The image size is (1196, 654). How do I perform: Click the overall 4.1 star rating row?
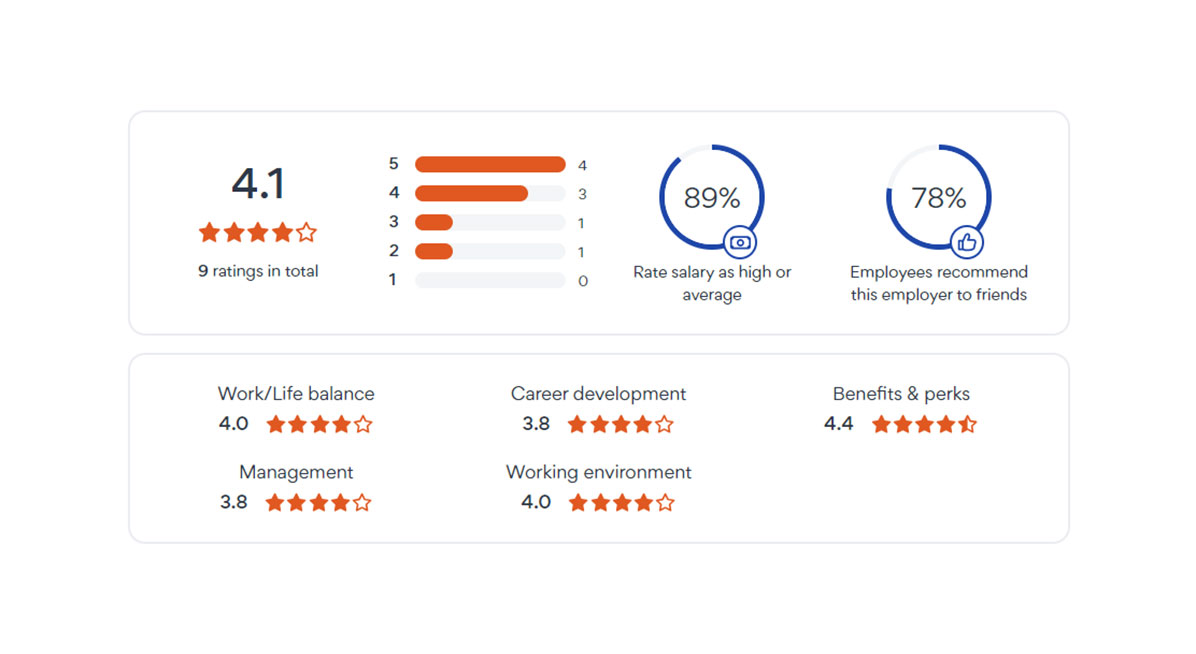pyautogui.click(x=258, y=232)
